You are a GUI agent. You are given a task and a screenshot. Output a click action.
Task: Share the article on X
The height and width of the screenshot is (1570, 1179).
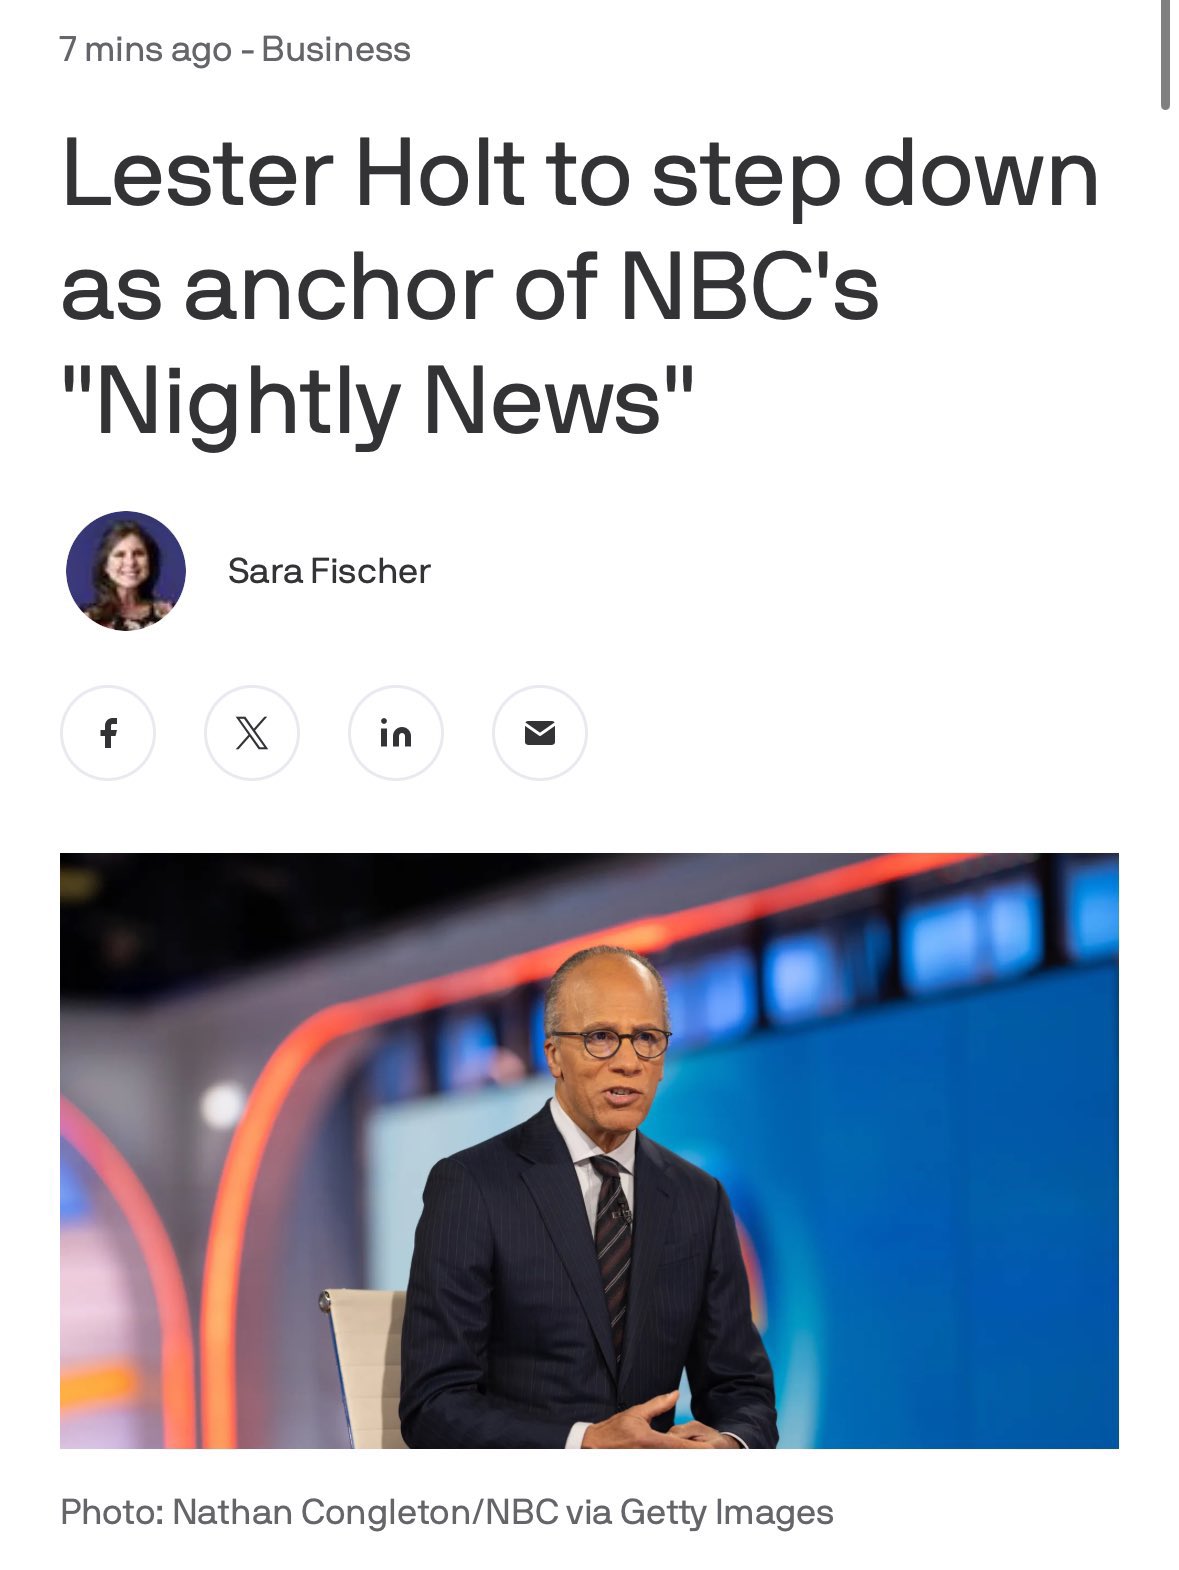click(x=252, y=733)
